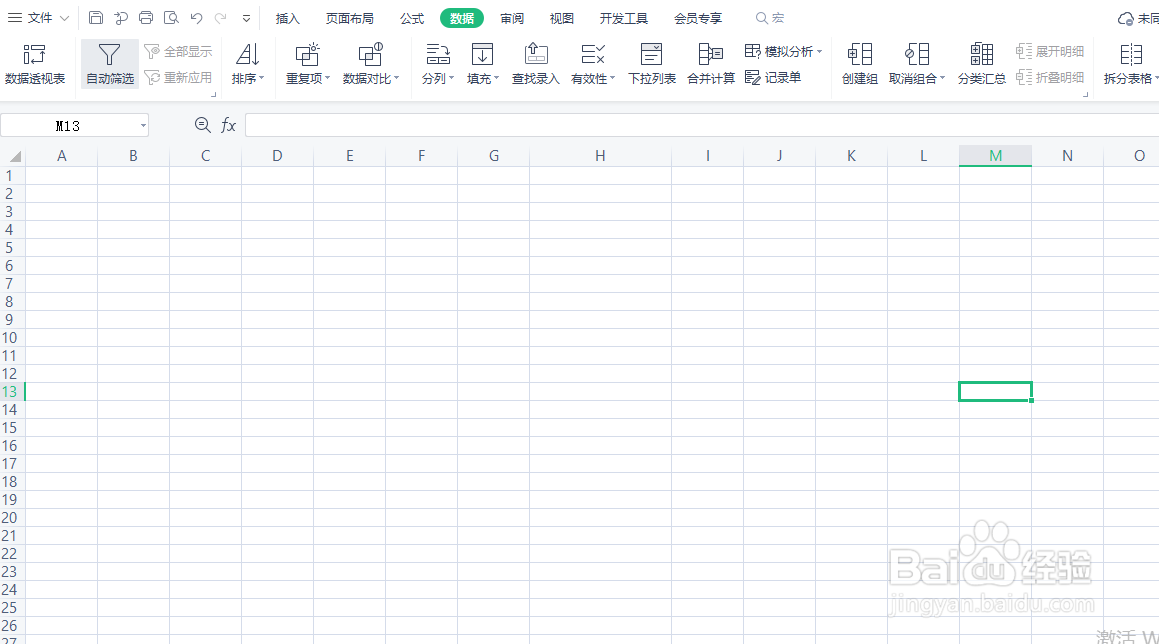Select column A header
Viewport: 1159px width, 644px height.
pyautogui.click(x=61, y=156)
